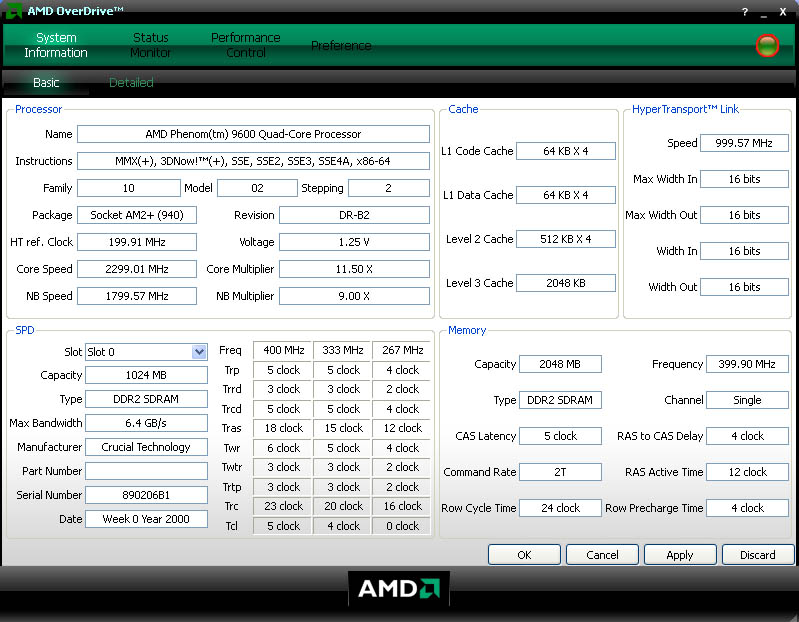Click the Max Bandwidth 6.4 GB/s field
The image size is (799, 622).
click(x=146, y=423)
